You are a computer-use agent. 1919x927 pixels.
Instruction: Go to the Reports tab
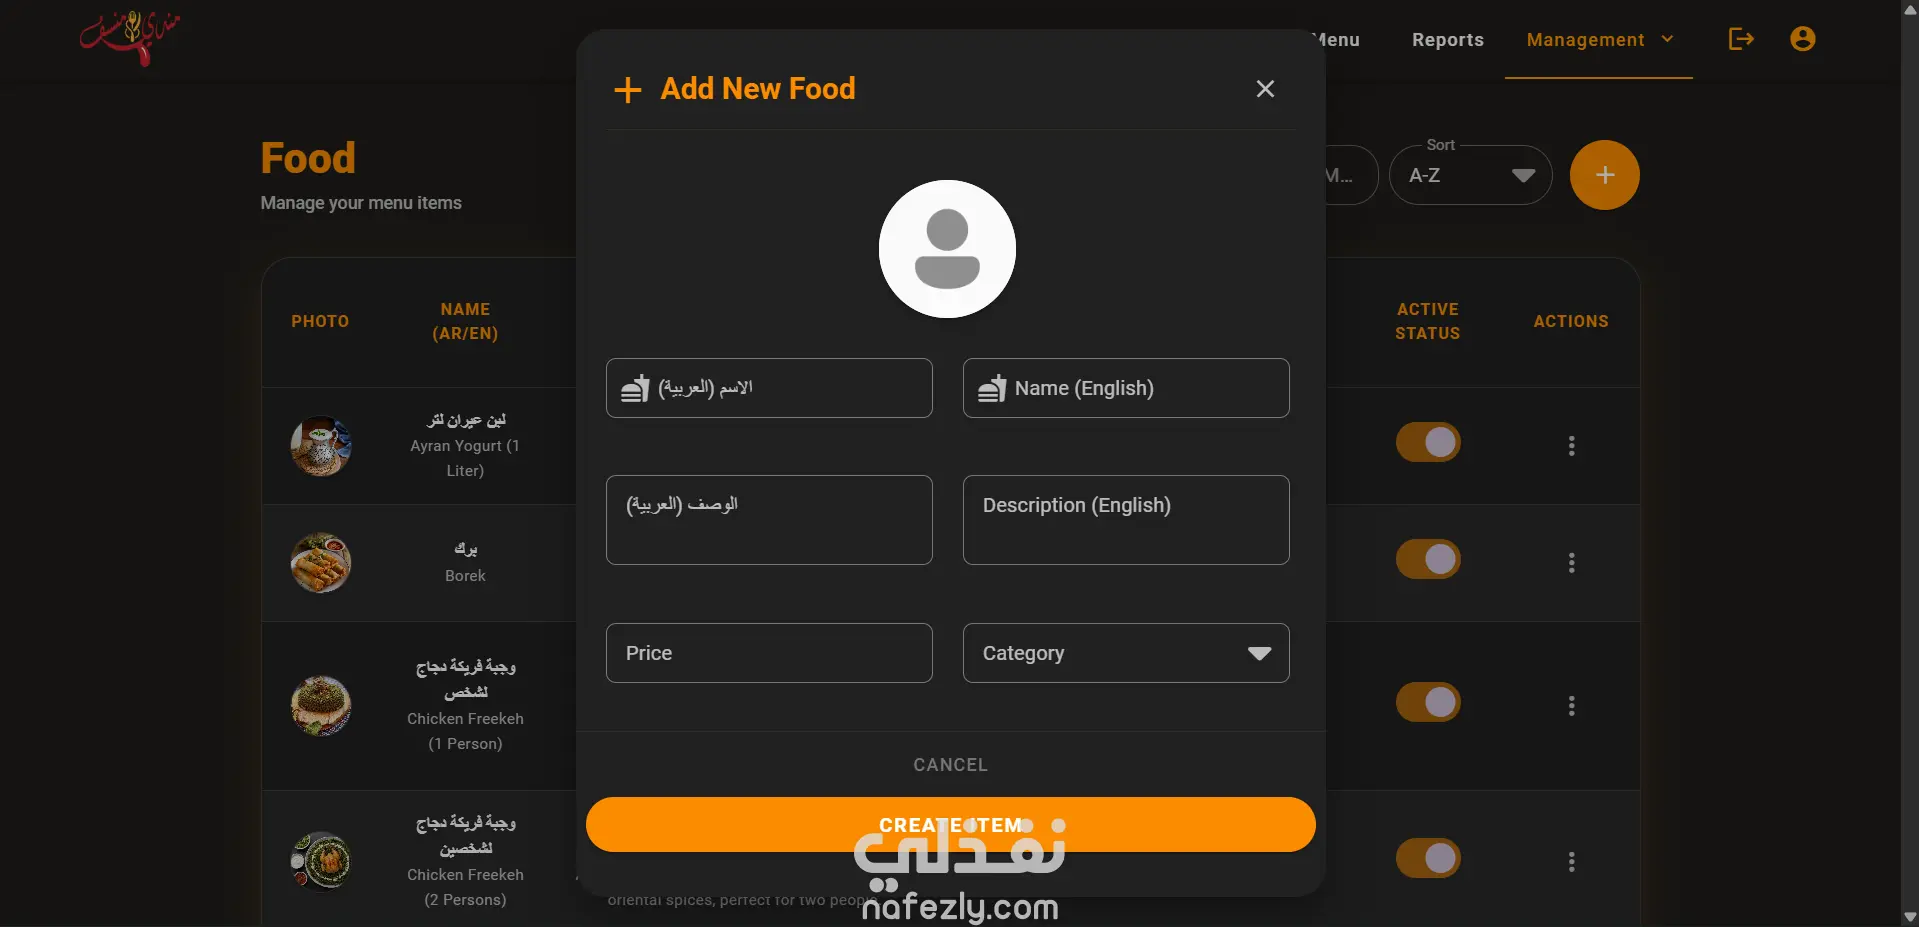(x=1447, y=40)
